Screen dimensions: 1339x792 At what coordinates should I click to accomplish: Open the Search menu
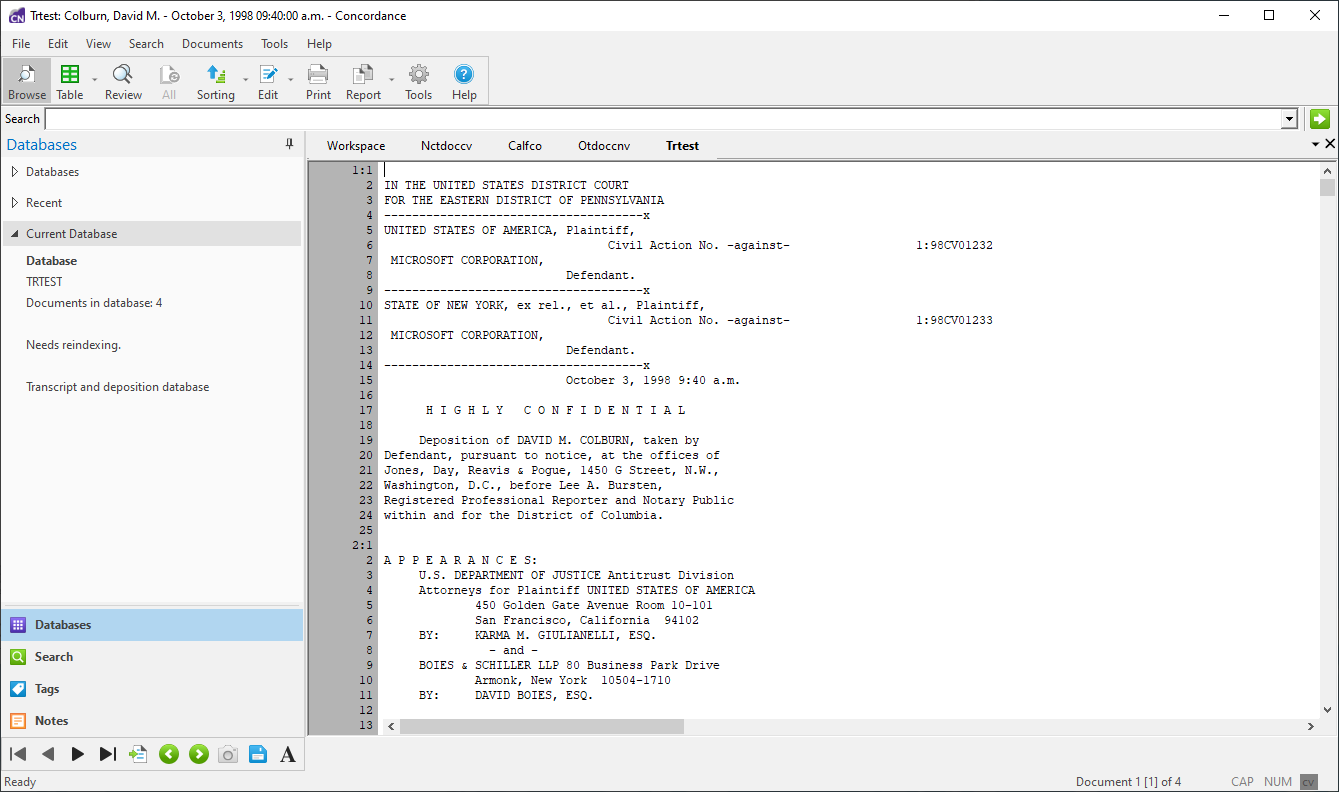point(146,44)
